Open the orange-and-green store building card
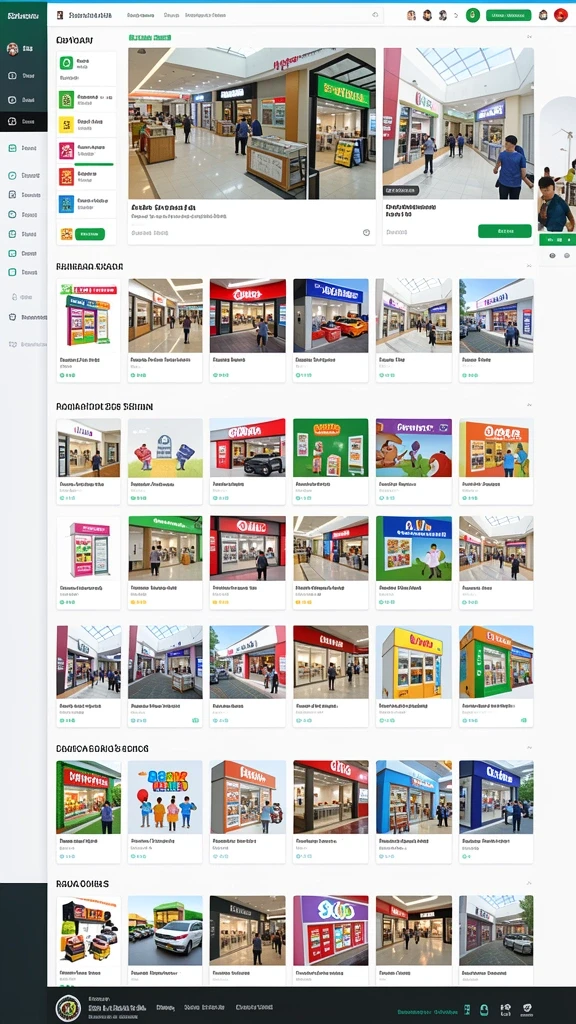Screen dimensions: 576x1024 tap(496, 676)
